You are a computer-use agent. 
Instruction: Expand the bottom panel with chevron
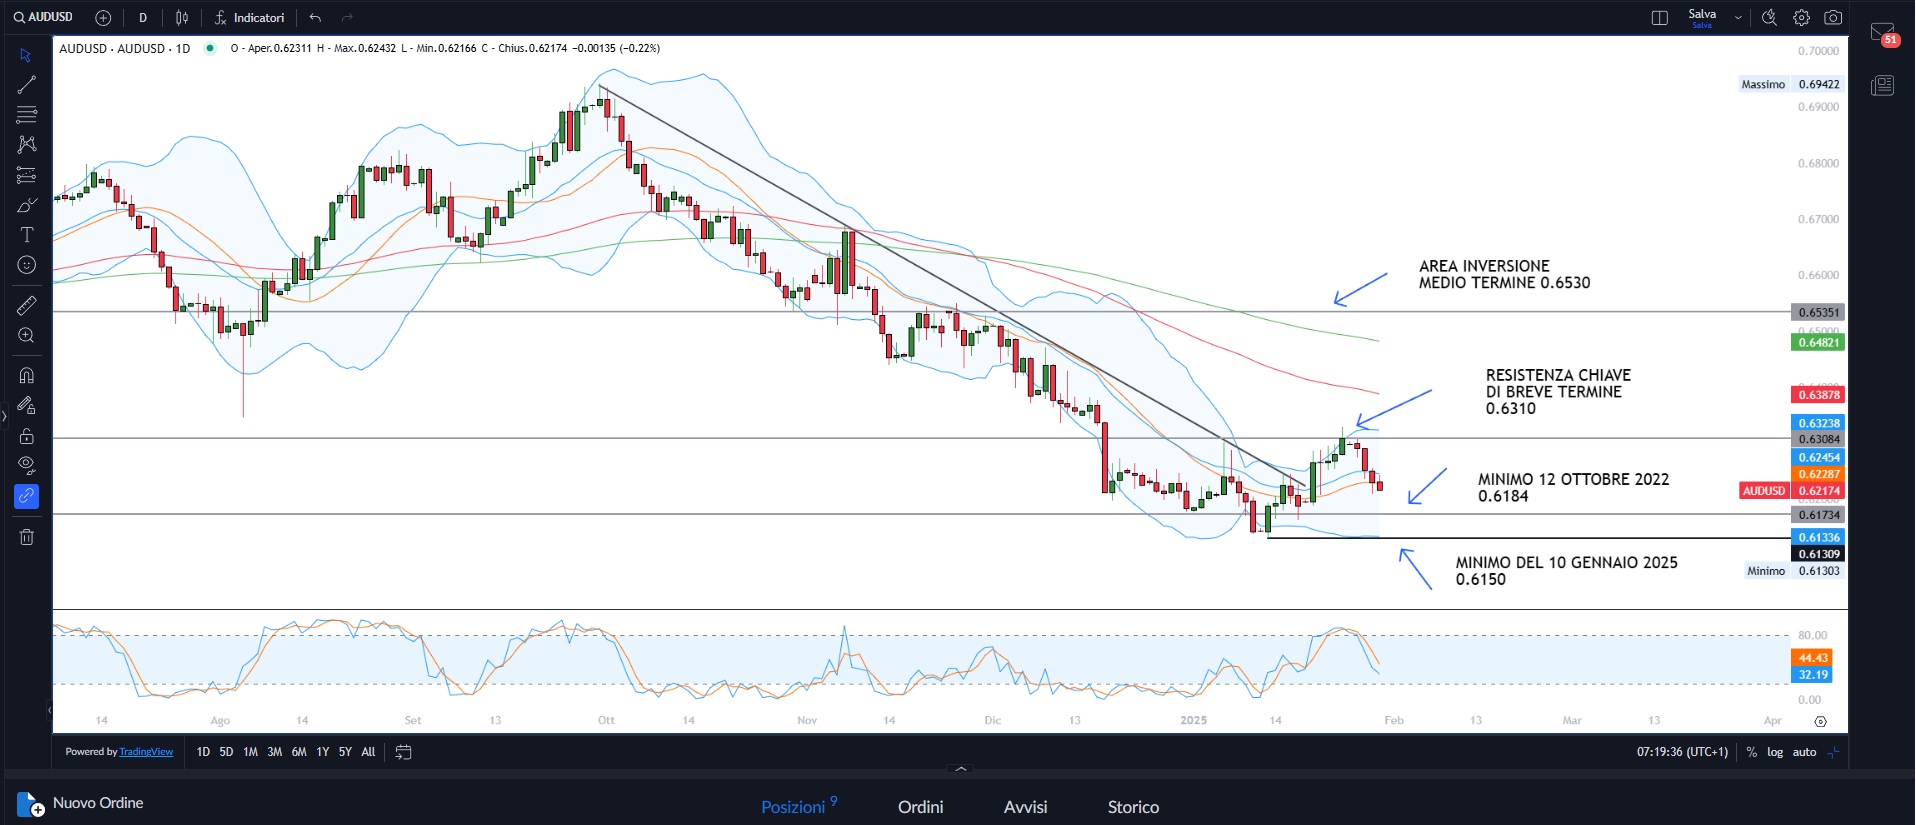pyautogui.click(x=961, y=769)
